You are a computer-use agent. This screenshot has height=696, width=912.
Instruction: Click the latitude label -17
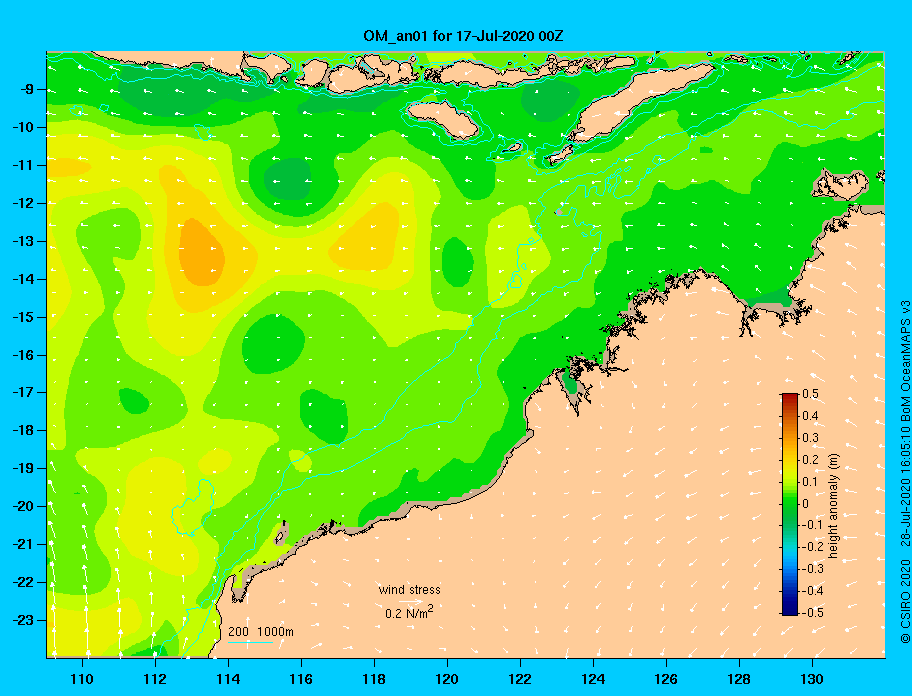point(22,392)
